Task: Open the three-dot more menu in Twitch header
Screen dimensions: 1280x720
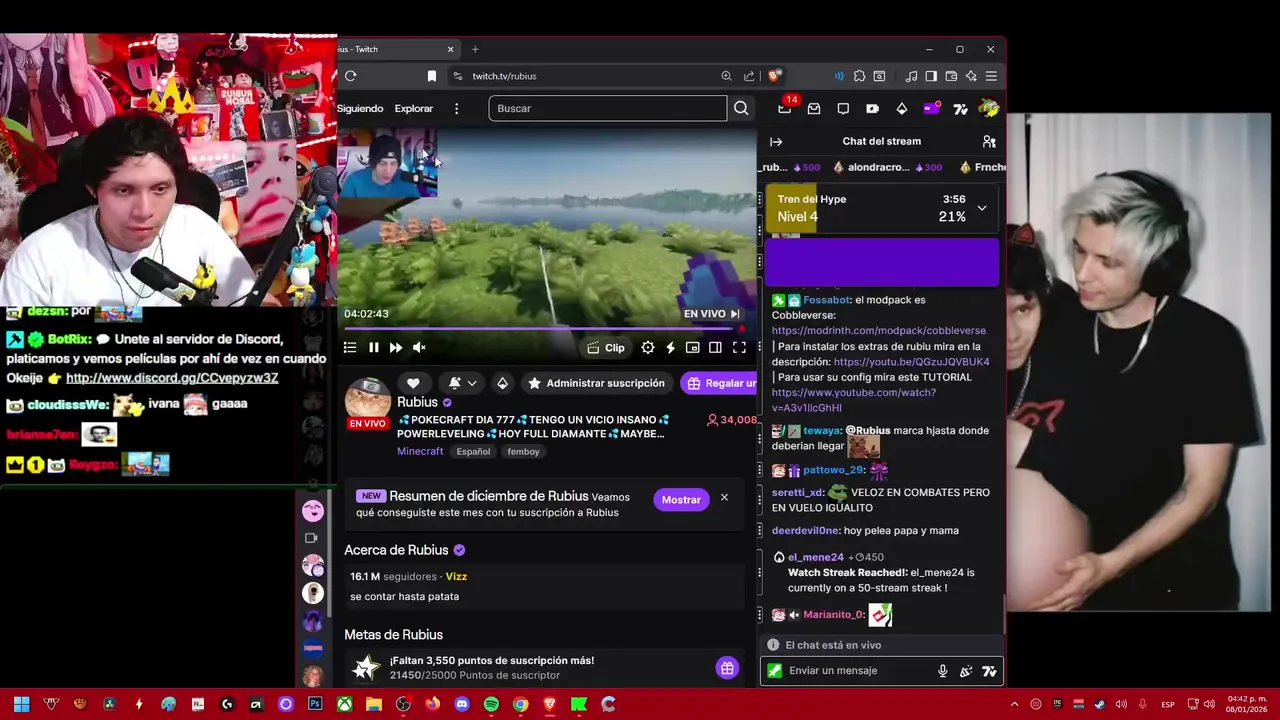Action: 456,108
